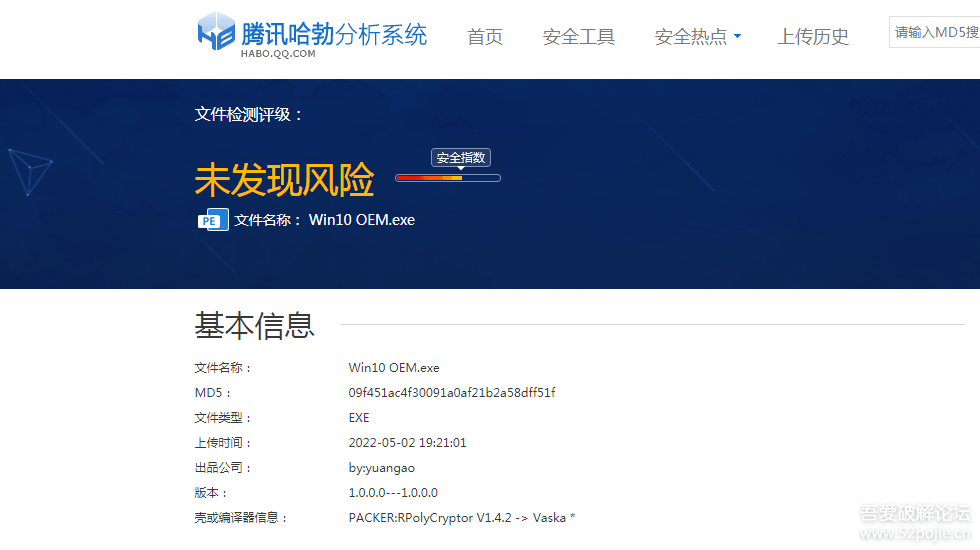Select the version 1.0.0.0---1.0.0.0 value
Screen dimensions: 980x550
[x=393, y=492]
